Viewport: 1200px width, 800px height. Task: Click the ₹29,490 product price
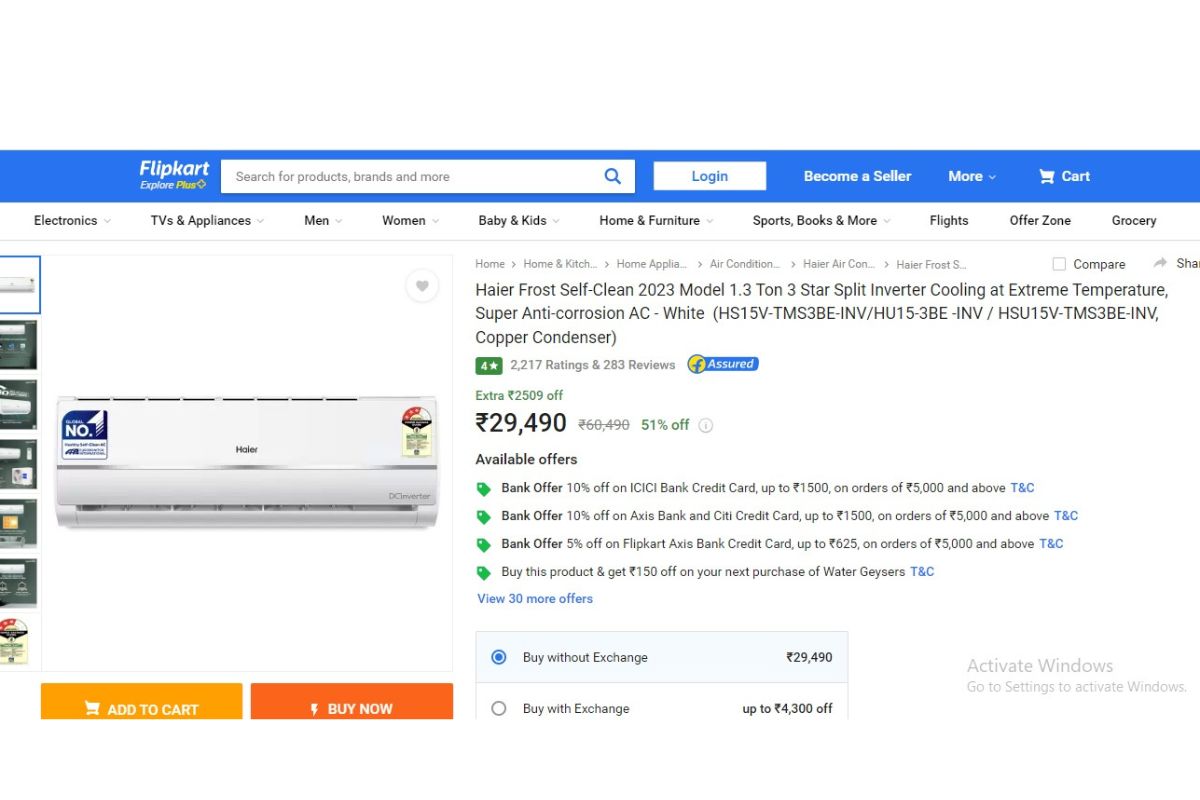coord(521,423)
